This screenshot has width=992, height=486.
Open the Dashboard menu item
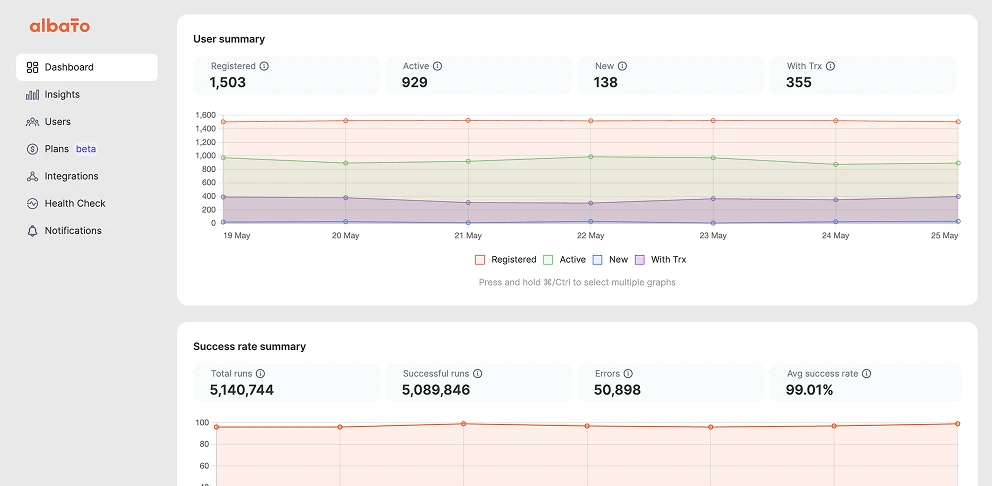(87, 67)
